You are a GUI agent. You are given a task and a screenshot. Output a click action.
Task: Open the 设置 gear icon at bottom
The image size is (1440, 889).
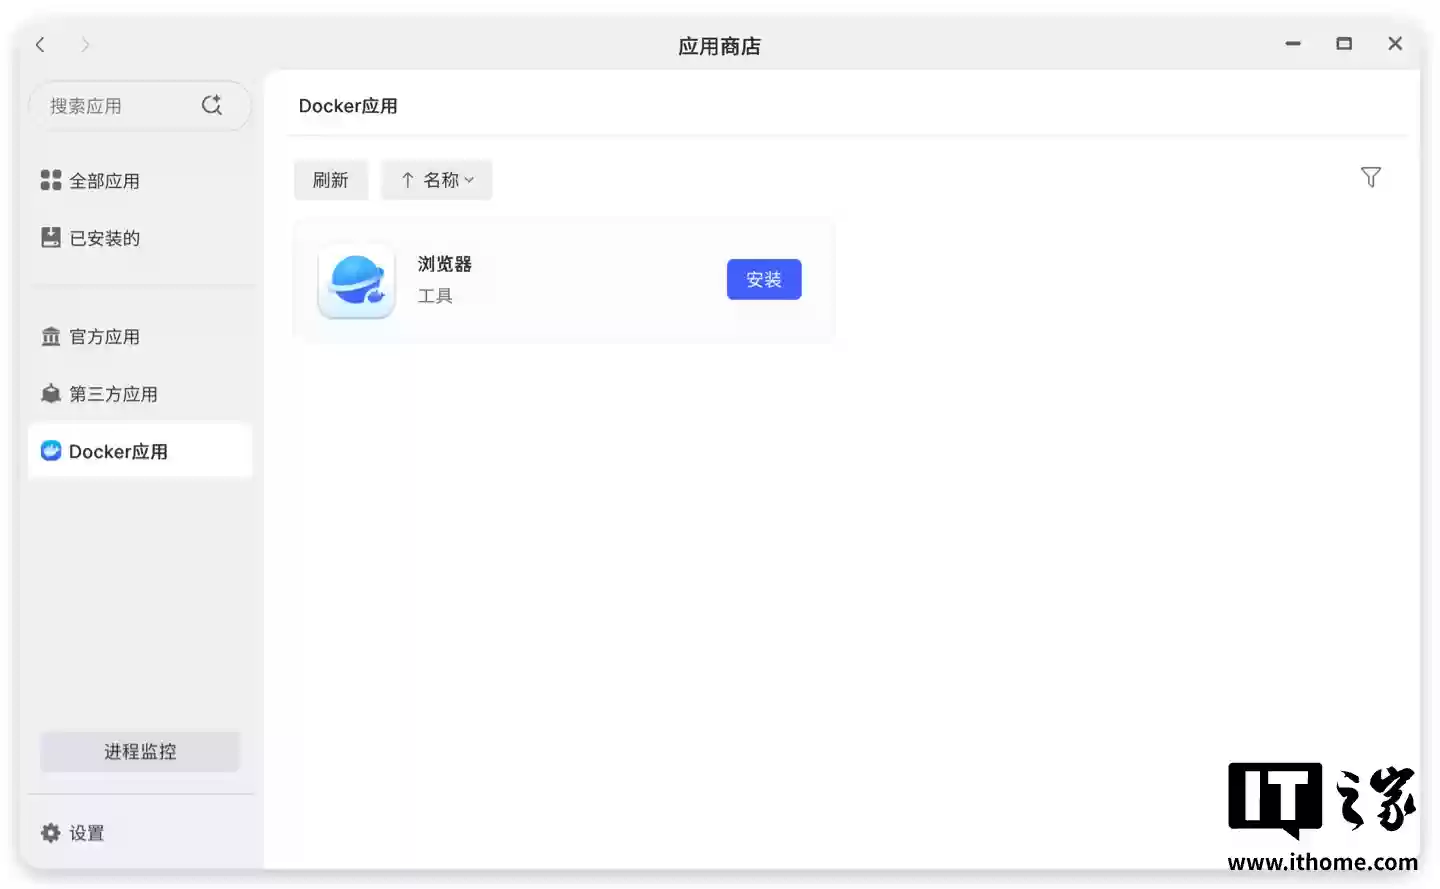coord(50,831)
